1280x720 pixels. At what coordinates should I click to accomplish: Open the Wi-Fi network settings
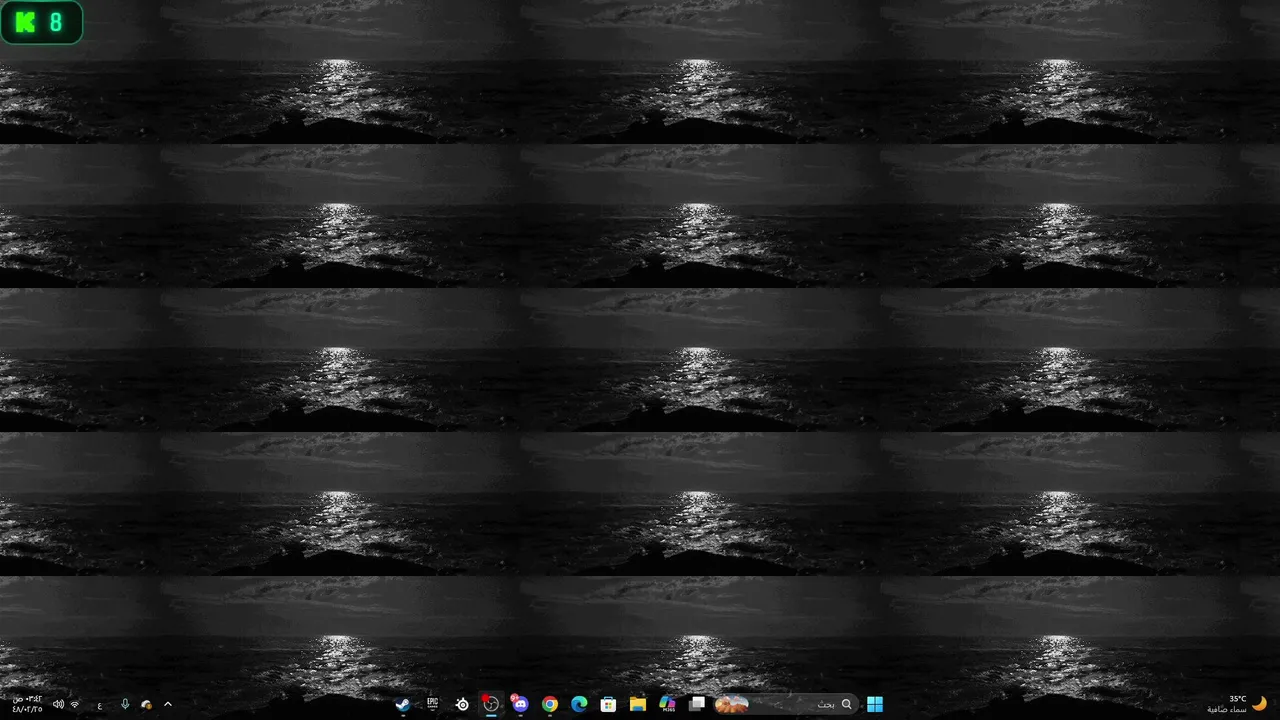74,704
